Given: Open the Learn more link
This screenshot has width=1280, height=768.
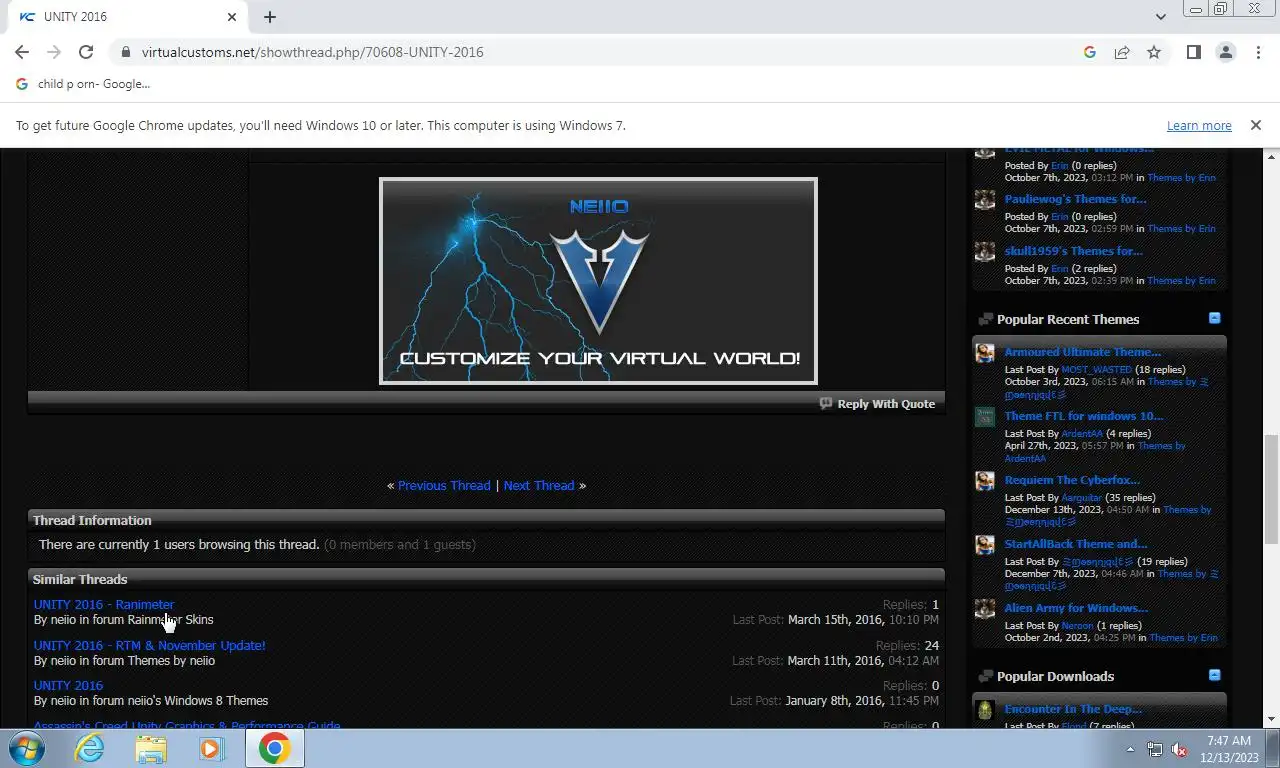Looking at the screenshot, I should coord(1199,125).
